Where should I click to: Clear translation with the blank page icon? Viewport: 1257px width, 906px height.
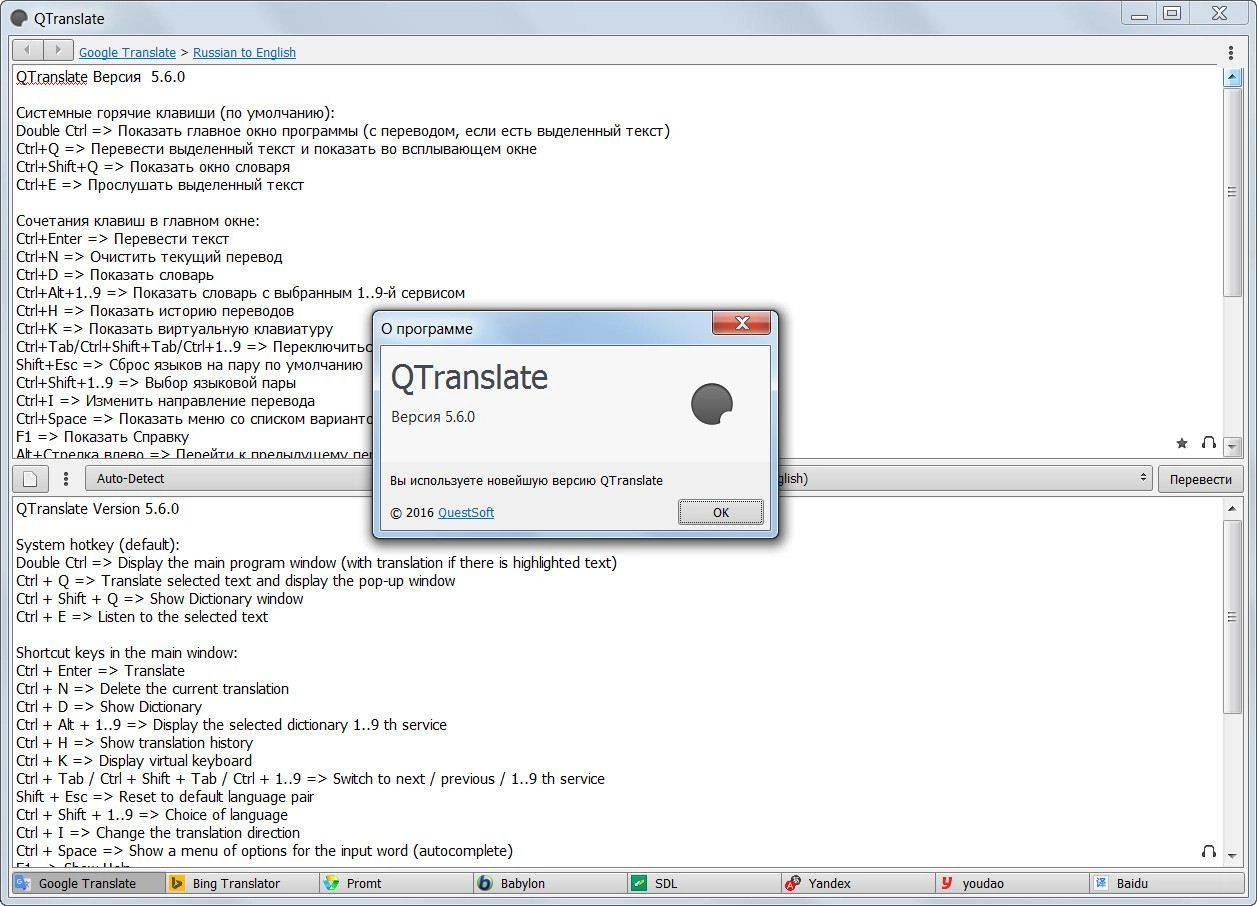[x=30, y=479]
